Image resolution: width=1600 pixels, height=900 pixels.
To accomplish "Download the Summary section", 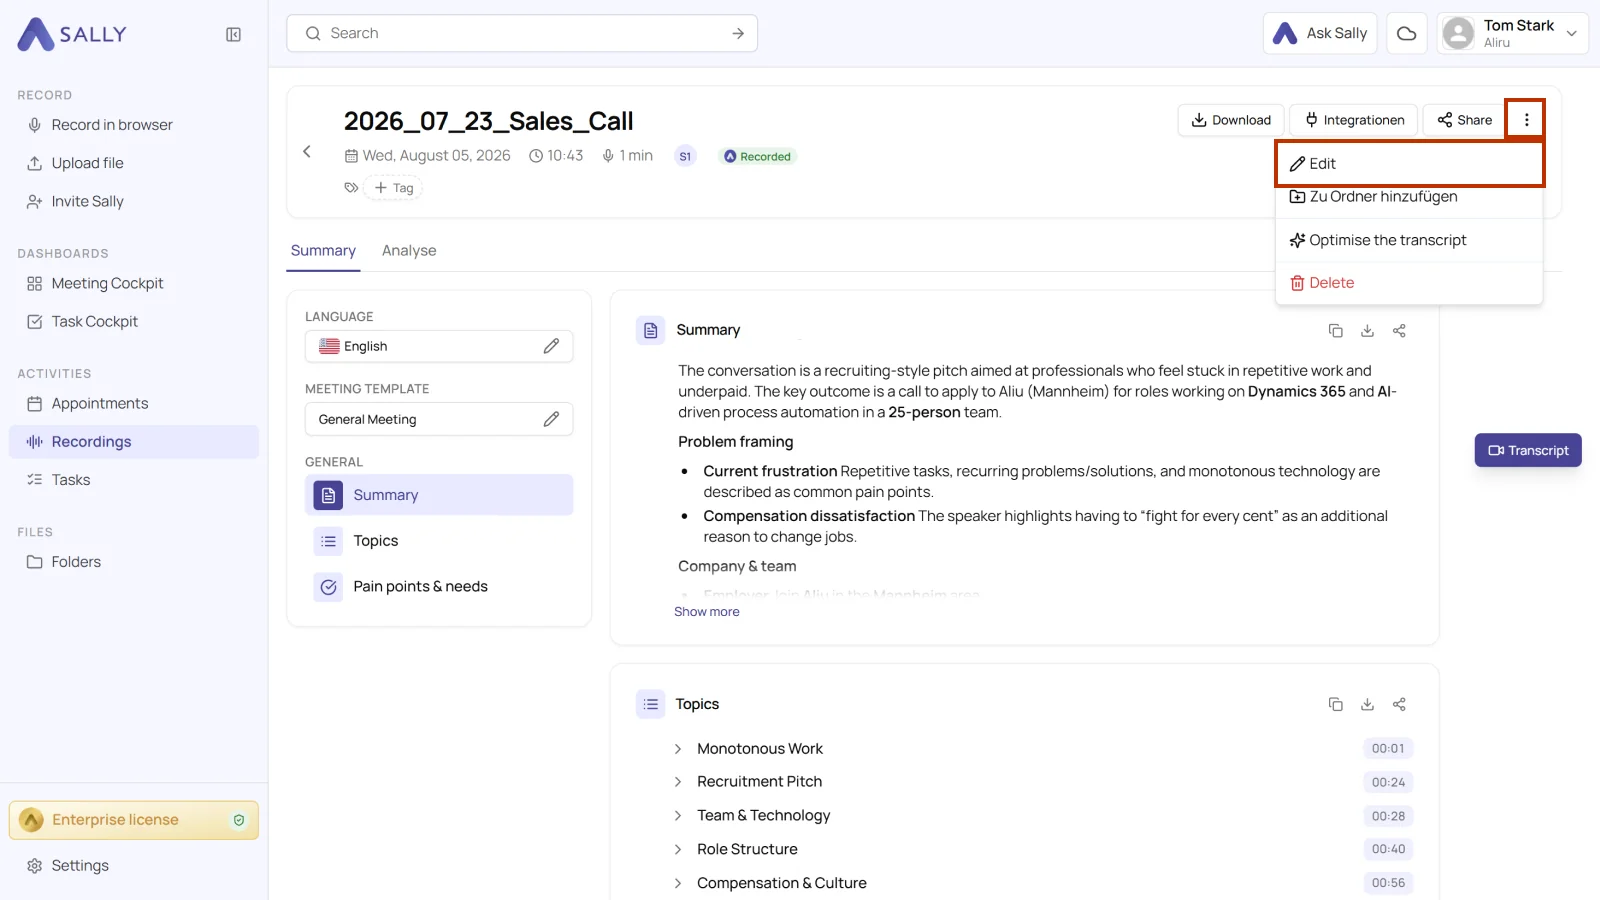I will 1367,331.
